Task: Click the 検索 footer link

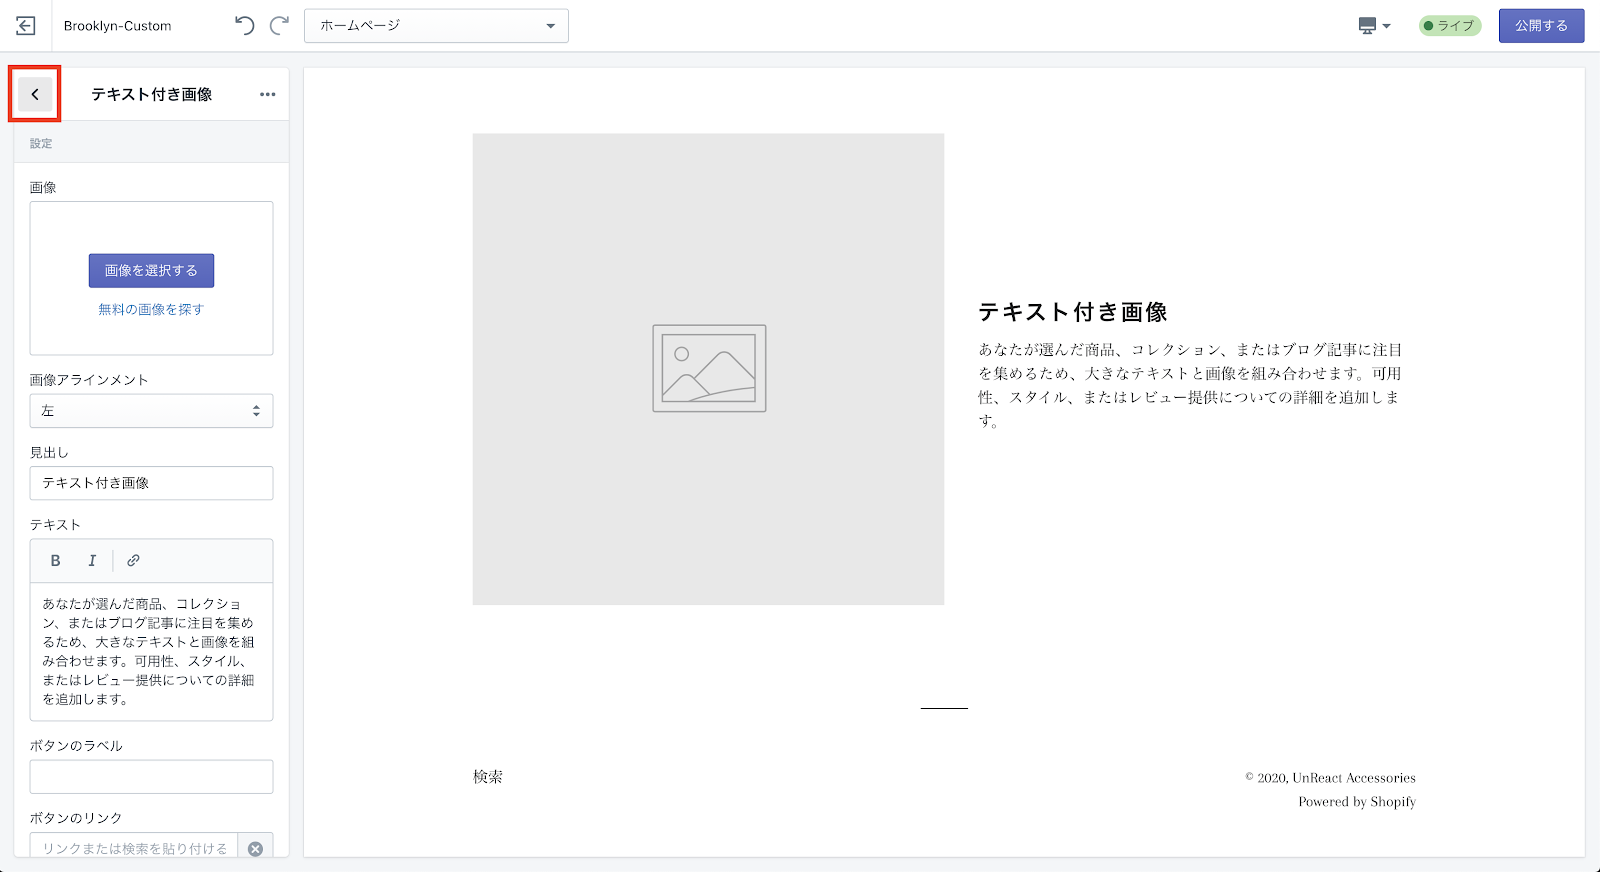Action: [488, 777]
